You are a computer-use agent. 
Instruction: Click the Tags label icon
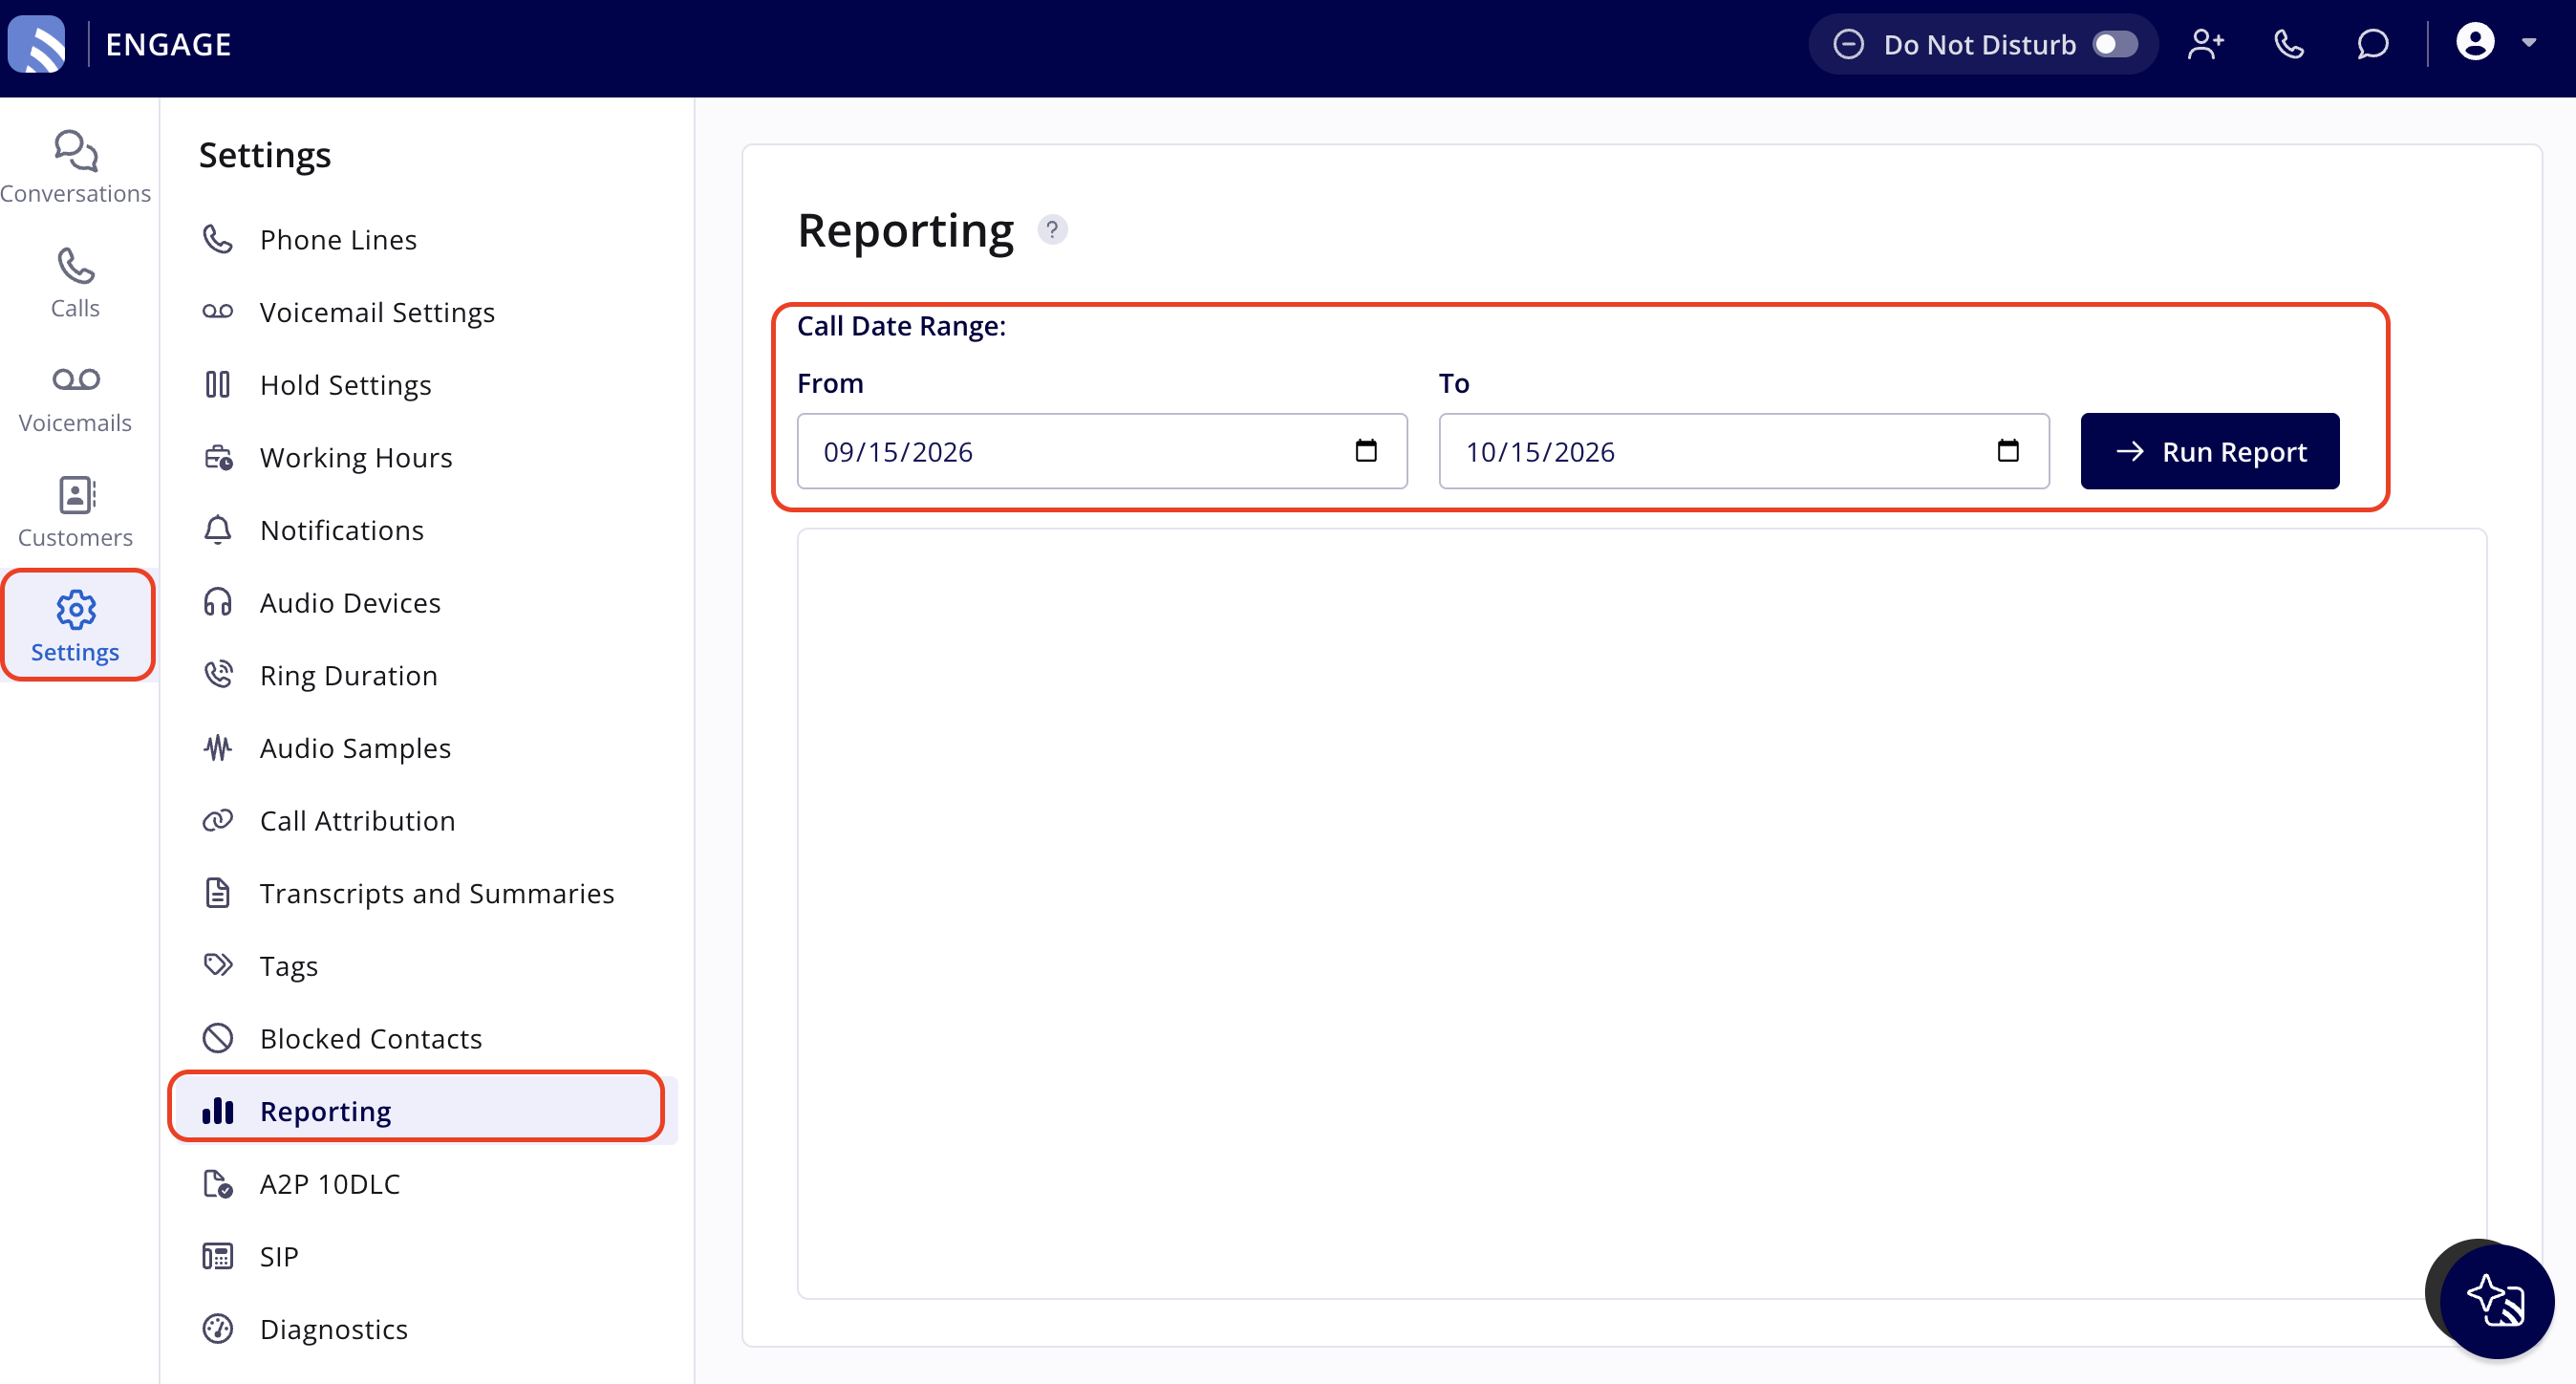[218, 965]
